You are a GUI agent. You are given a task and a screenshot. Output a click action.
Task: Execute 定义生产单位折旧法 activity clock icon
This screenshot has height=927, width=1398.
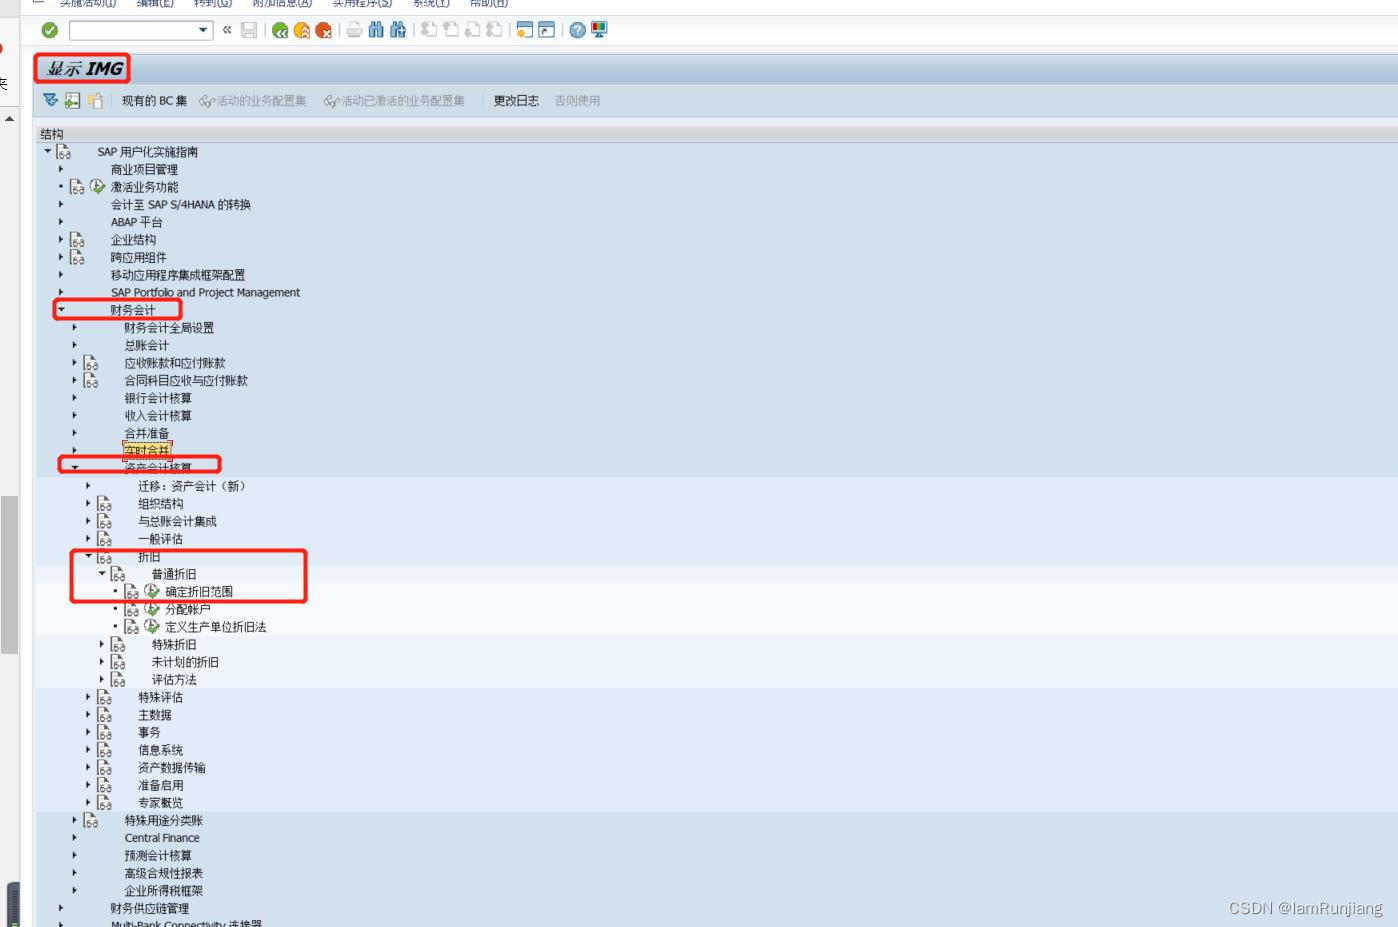coord(152,627)
